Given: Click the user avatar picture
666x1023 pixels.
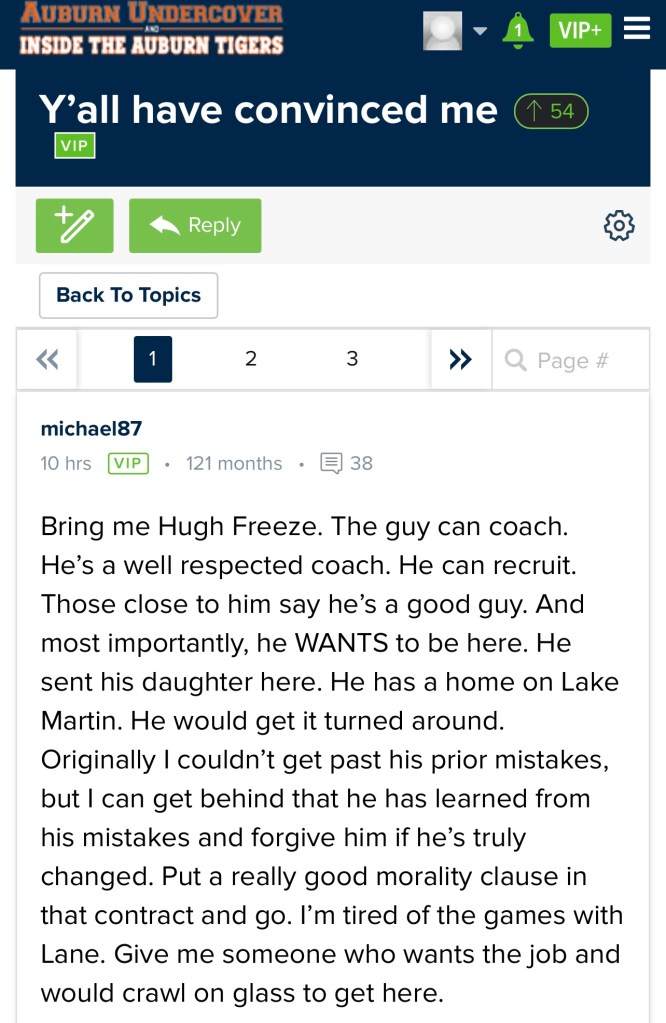Looking at the screenshot, I should (443, 31).
